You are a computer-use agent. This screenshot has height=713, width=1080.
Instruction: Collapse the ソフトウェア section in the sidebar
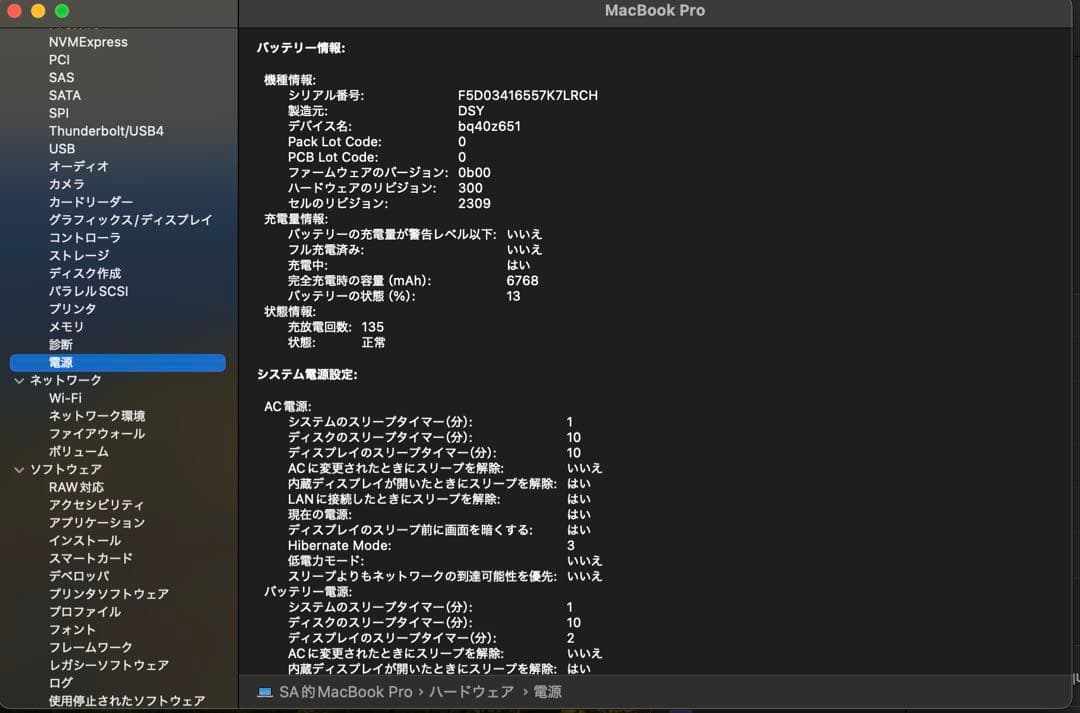pyautogui.click(x=19, y=470)
